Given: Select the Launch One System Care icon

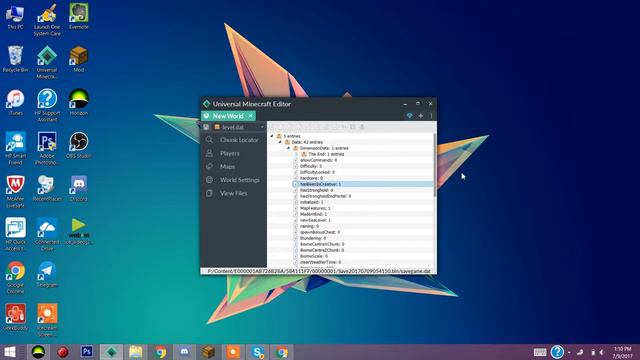Looking at the screenshot, I should [47, 19].
